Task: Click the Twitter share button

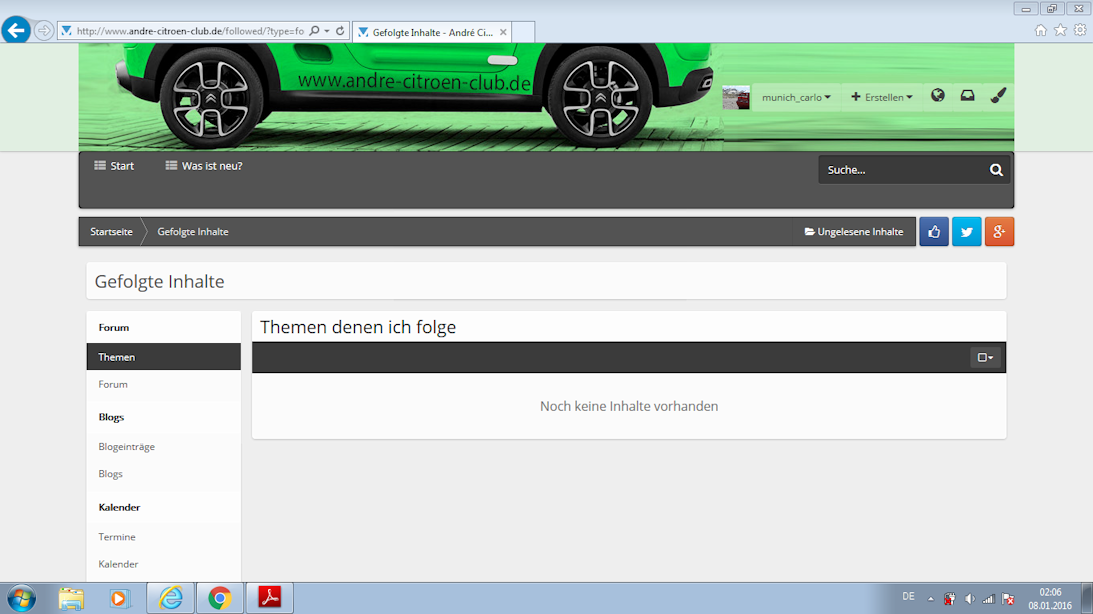Action: coord(967,232)
